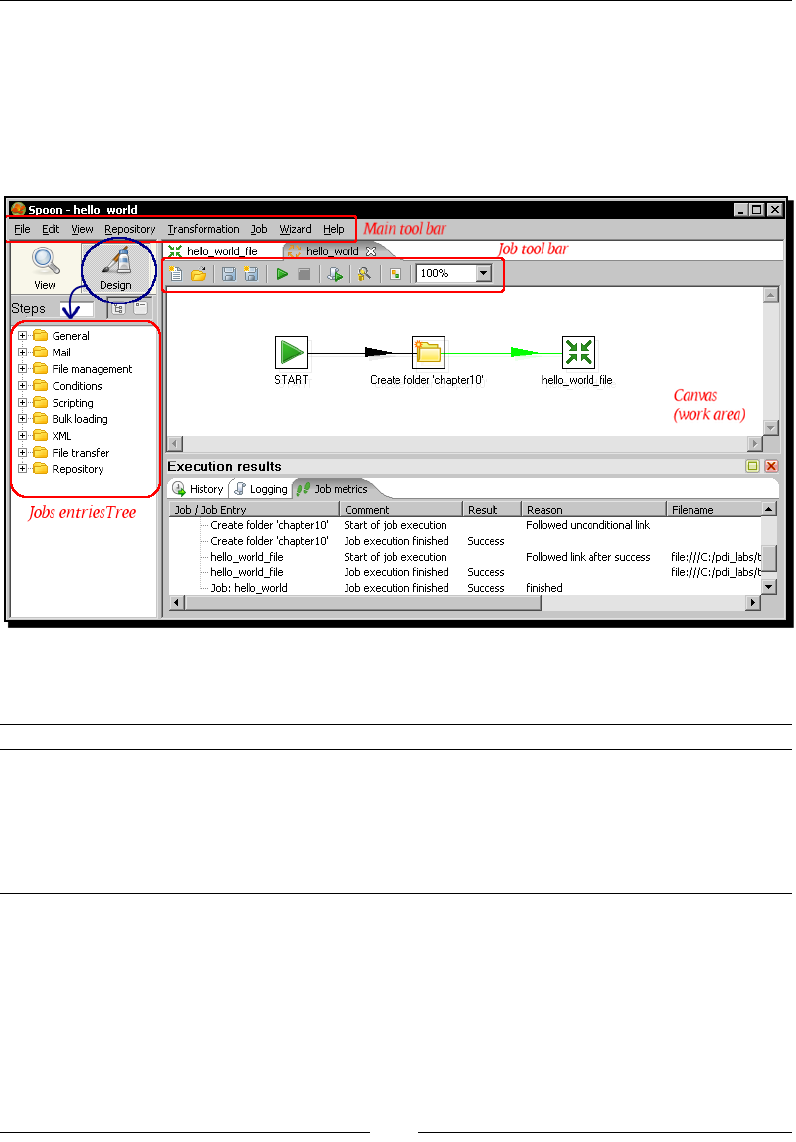Select the hello_world_file entry on canvas
This screenshot has width=796, height=1142.
pyautogui.click(x=578, y=352)
